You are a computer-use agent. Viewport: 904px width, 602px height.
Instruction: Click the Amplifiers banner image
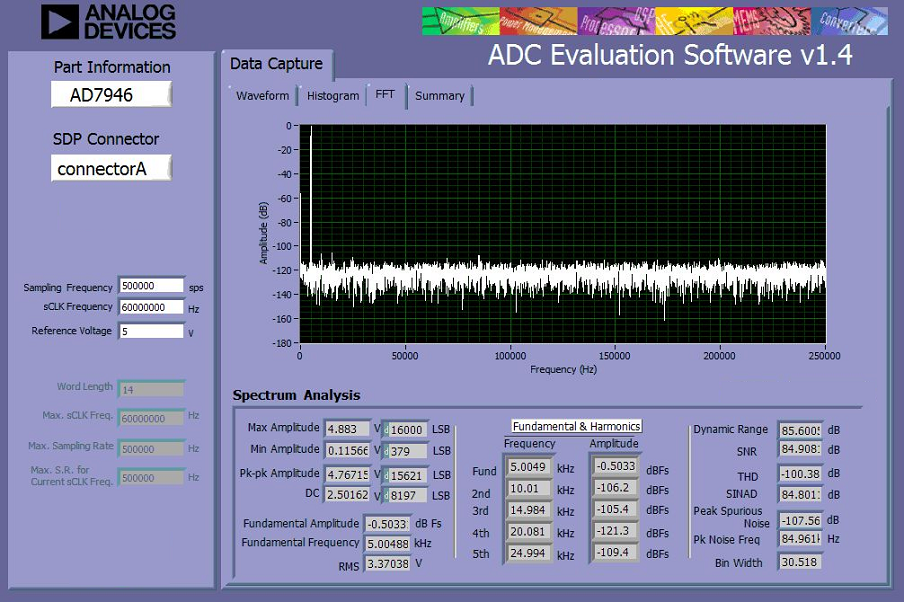[x=461, y=21]
